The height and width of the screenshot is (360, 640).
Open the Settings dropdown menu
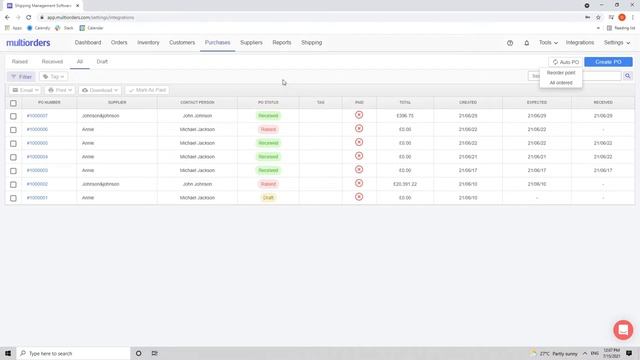pos(617,42)
